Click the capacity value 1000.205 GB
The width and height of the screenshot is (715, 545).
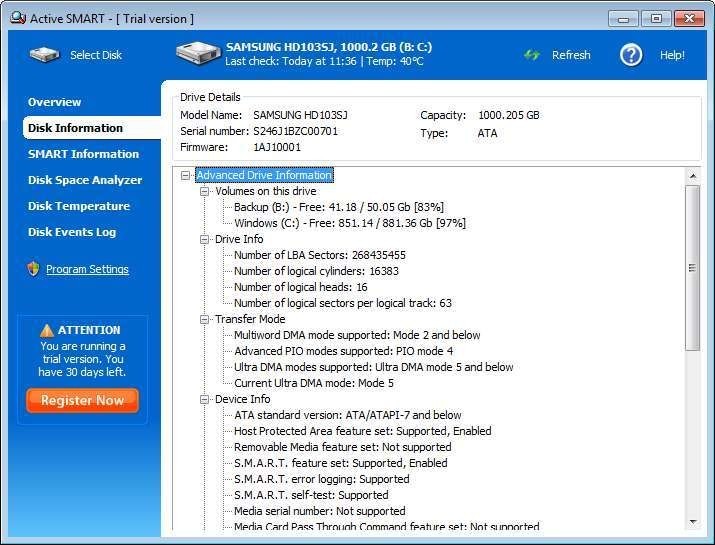point(509,115)
